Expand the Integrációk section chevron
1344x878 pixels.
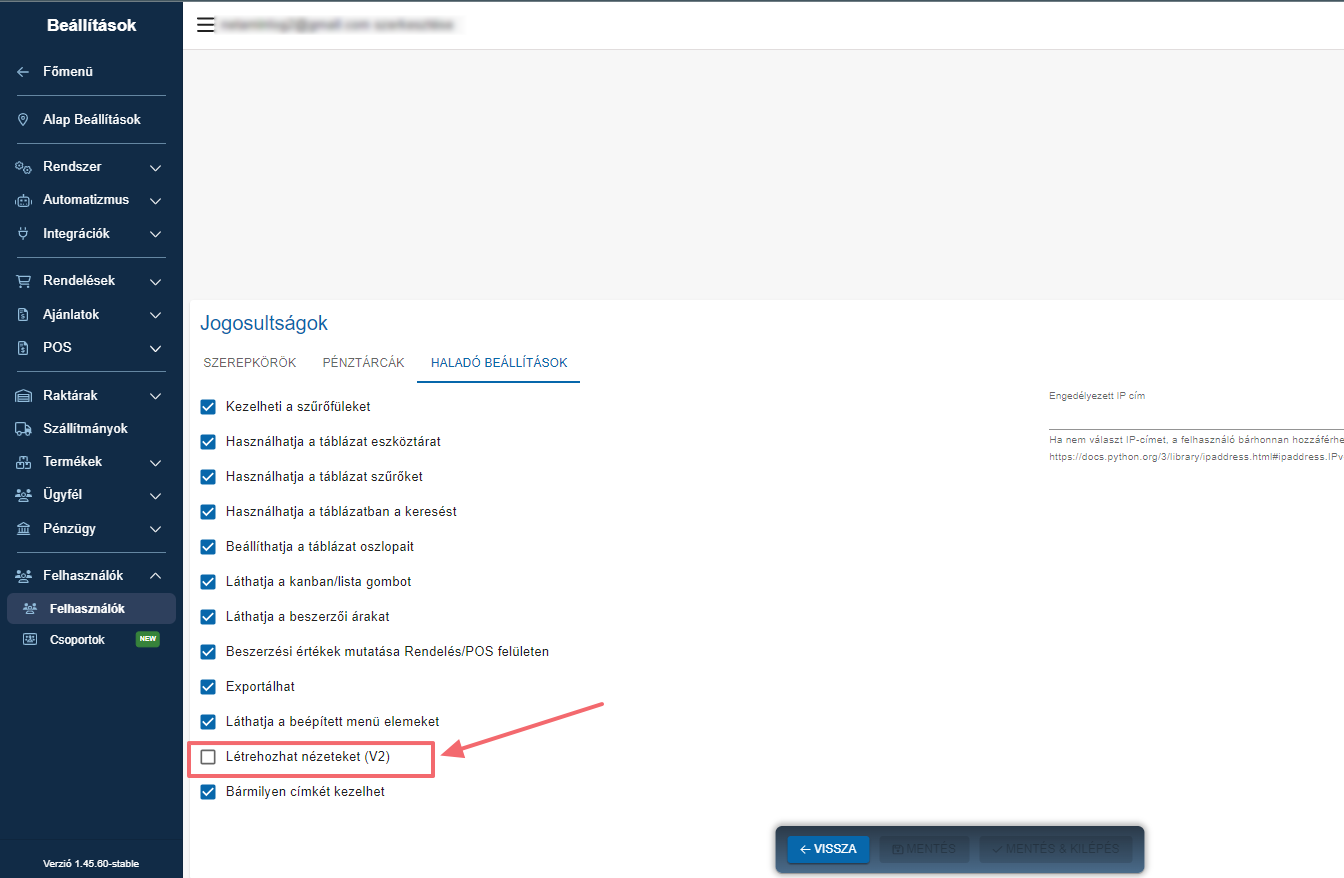(155, 234)
